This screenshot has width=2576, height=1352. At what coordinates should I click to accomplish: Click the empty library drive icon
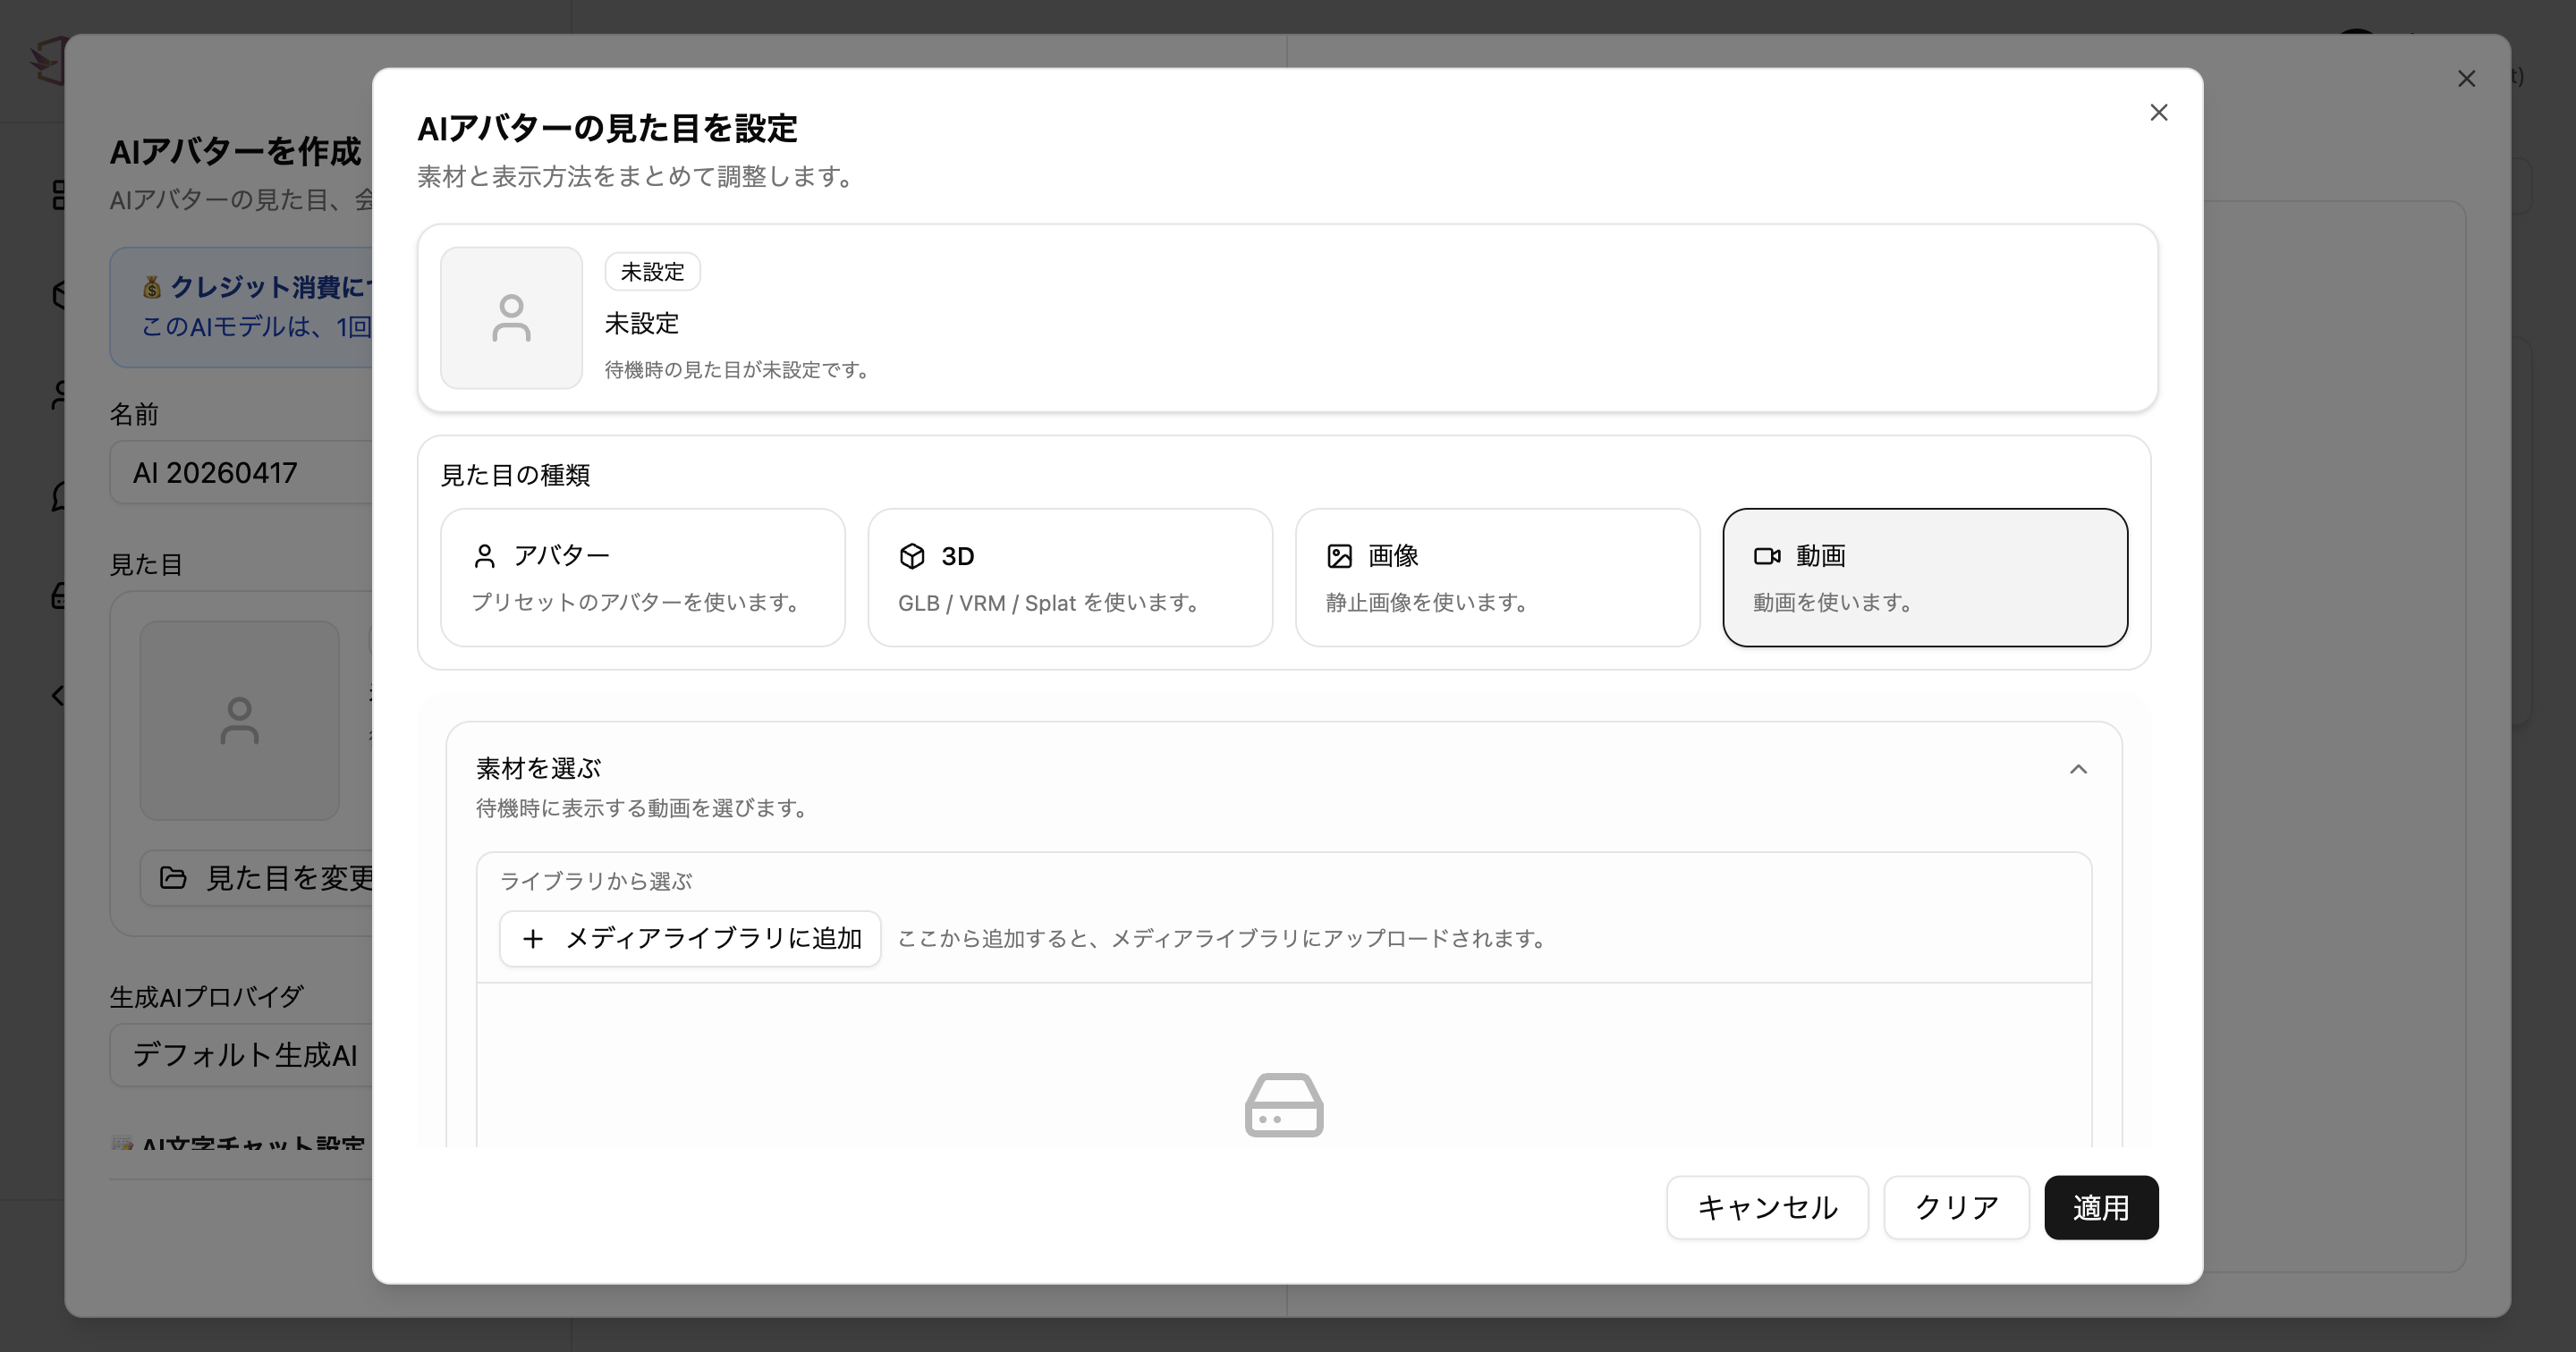(x=1284, y=1105)
